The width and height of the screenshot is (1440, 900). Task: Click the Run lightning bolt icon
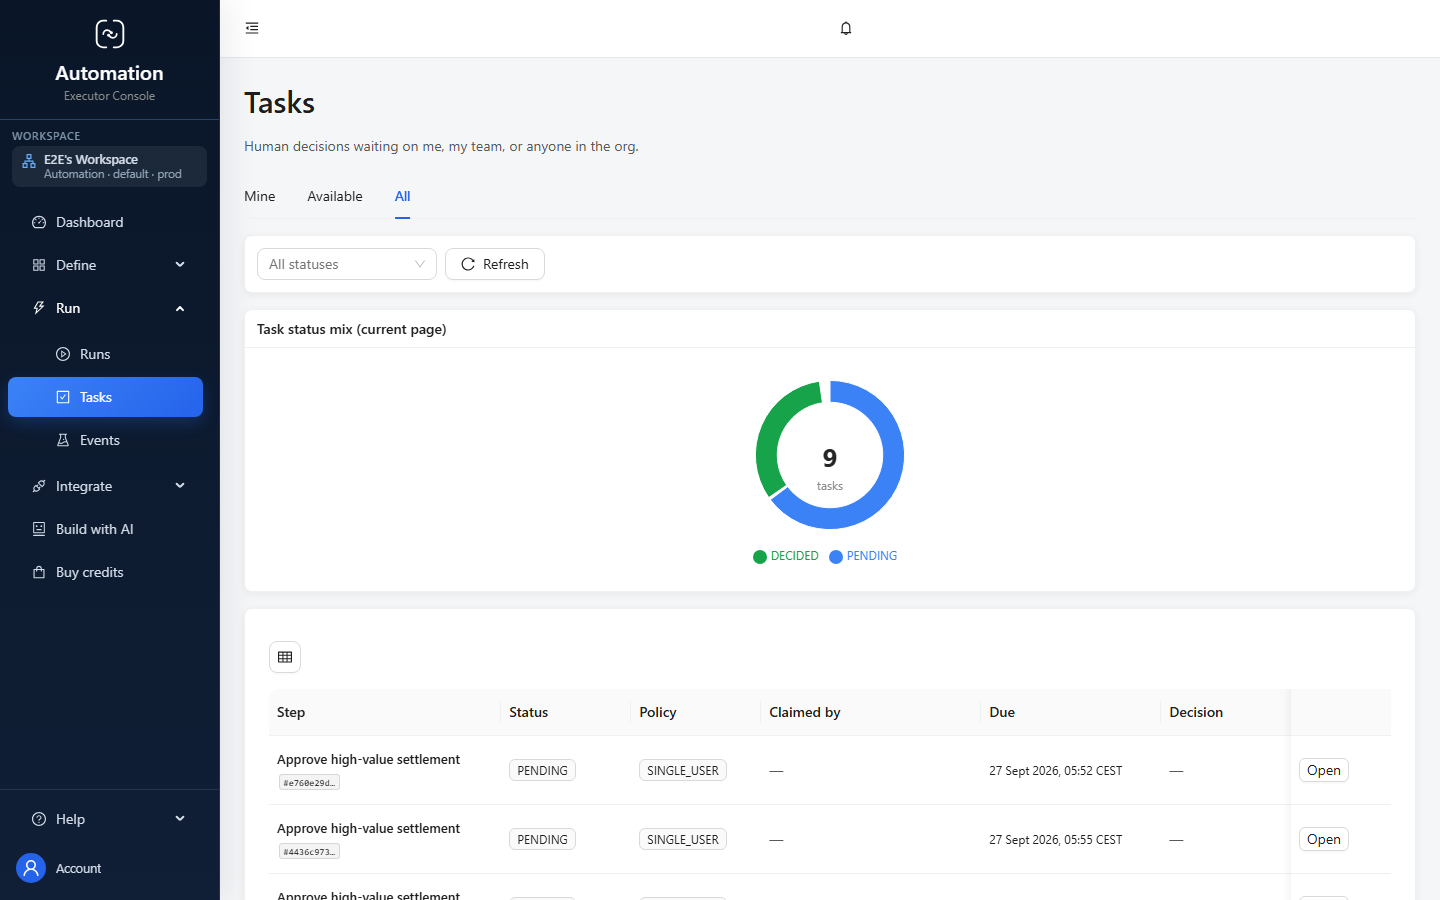(39, 308)
